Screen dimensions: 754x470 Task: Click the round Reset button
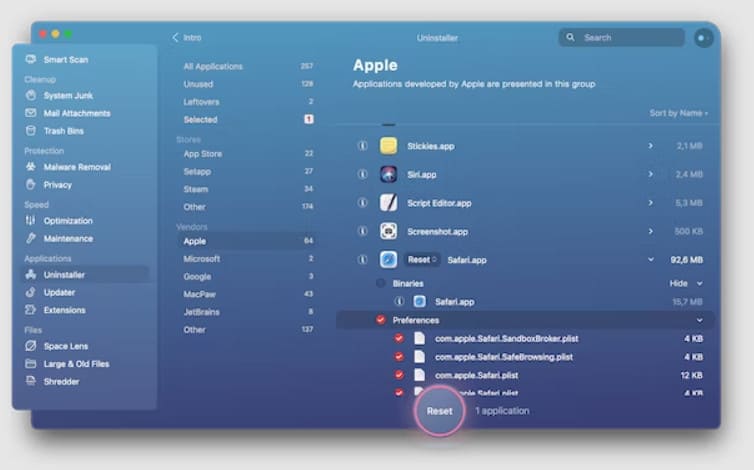coord(439,411)
